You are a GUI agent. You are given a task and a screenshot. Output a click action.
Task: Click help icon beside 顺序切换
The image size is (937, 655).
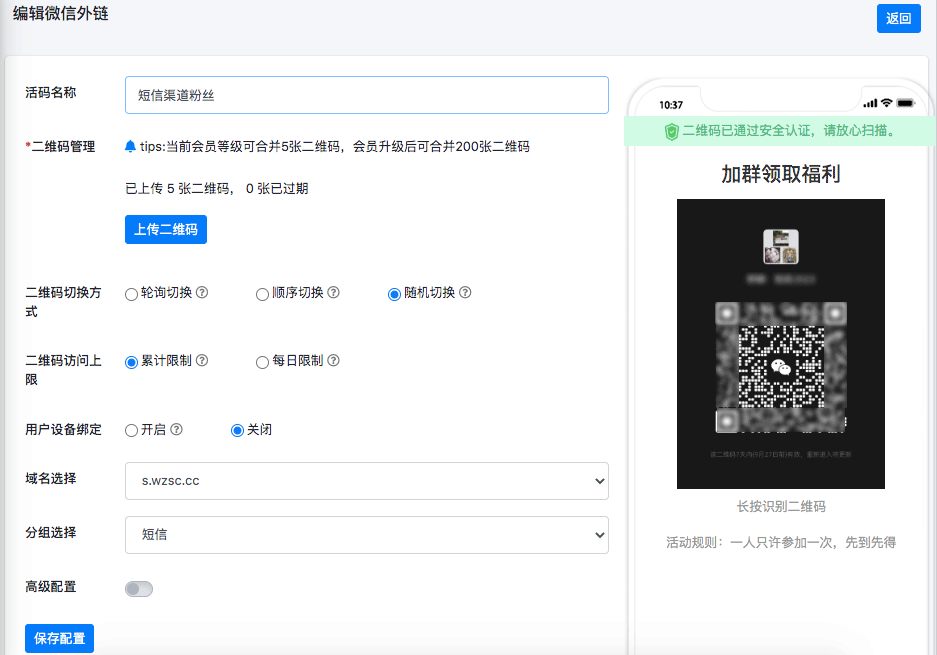click(x=334, y=293)
